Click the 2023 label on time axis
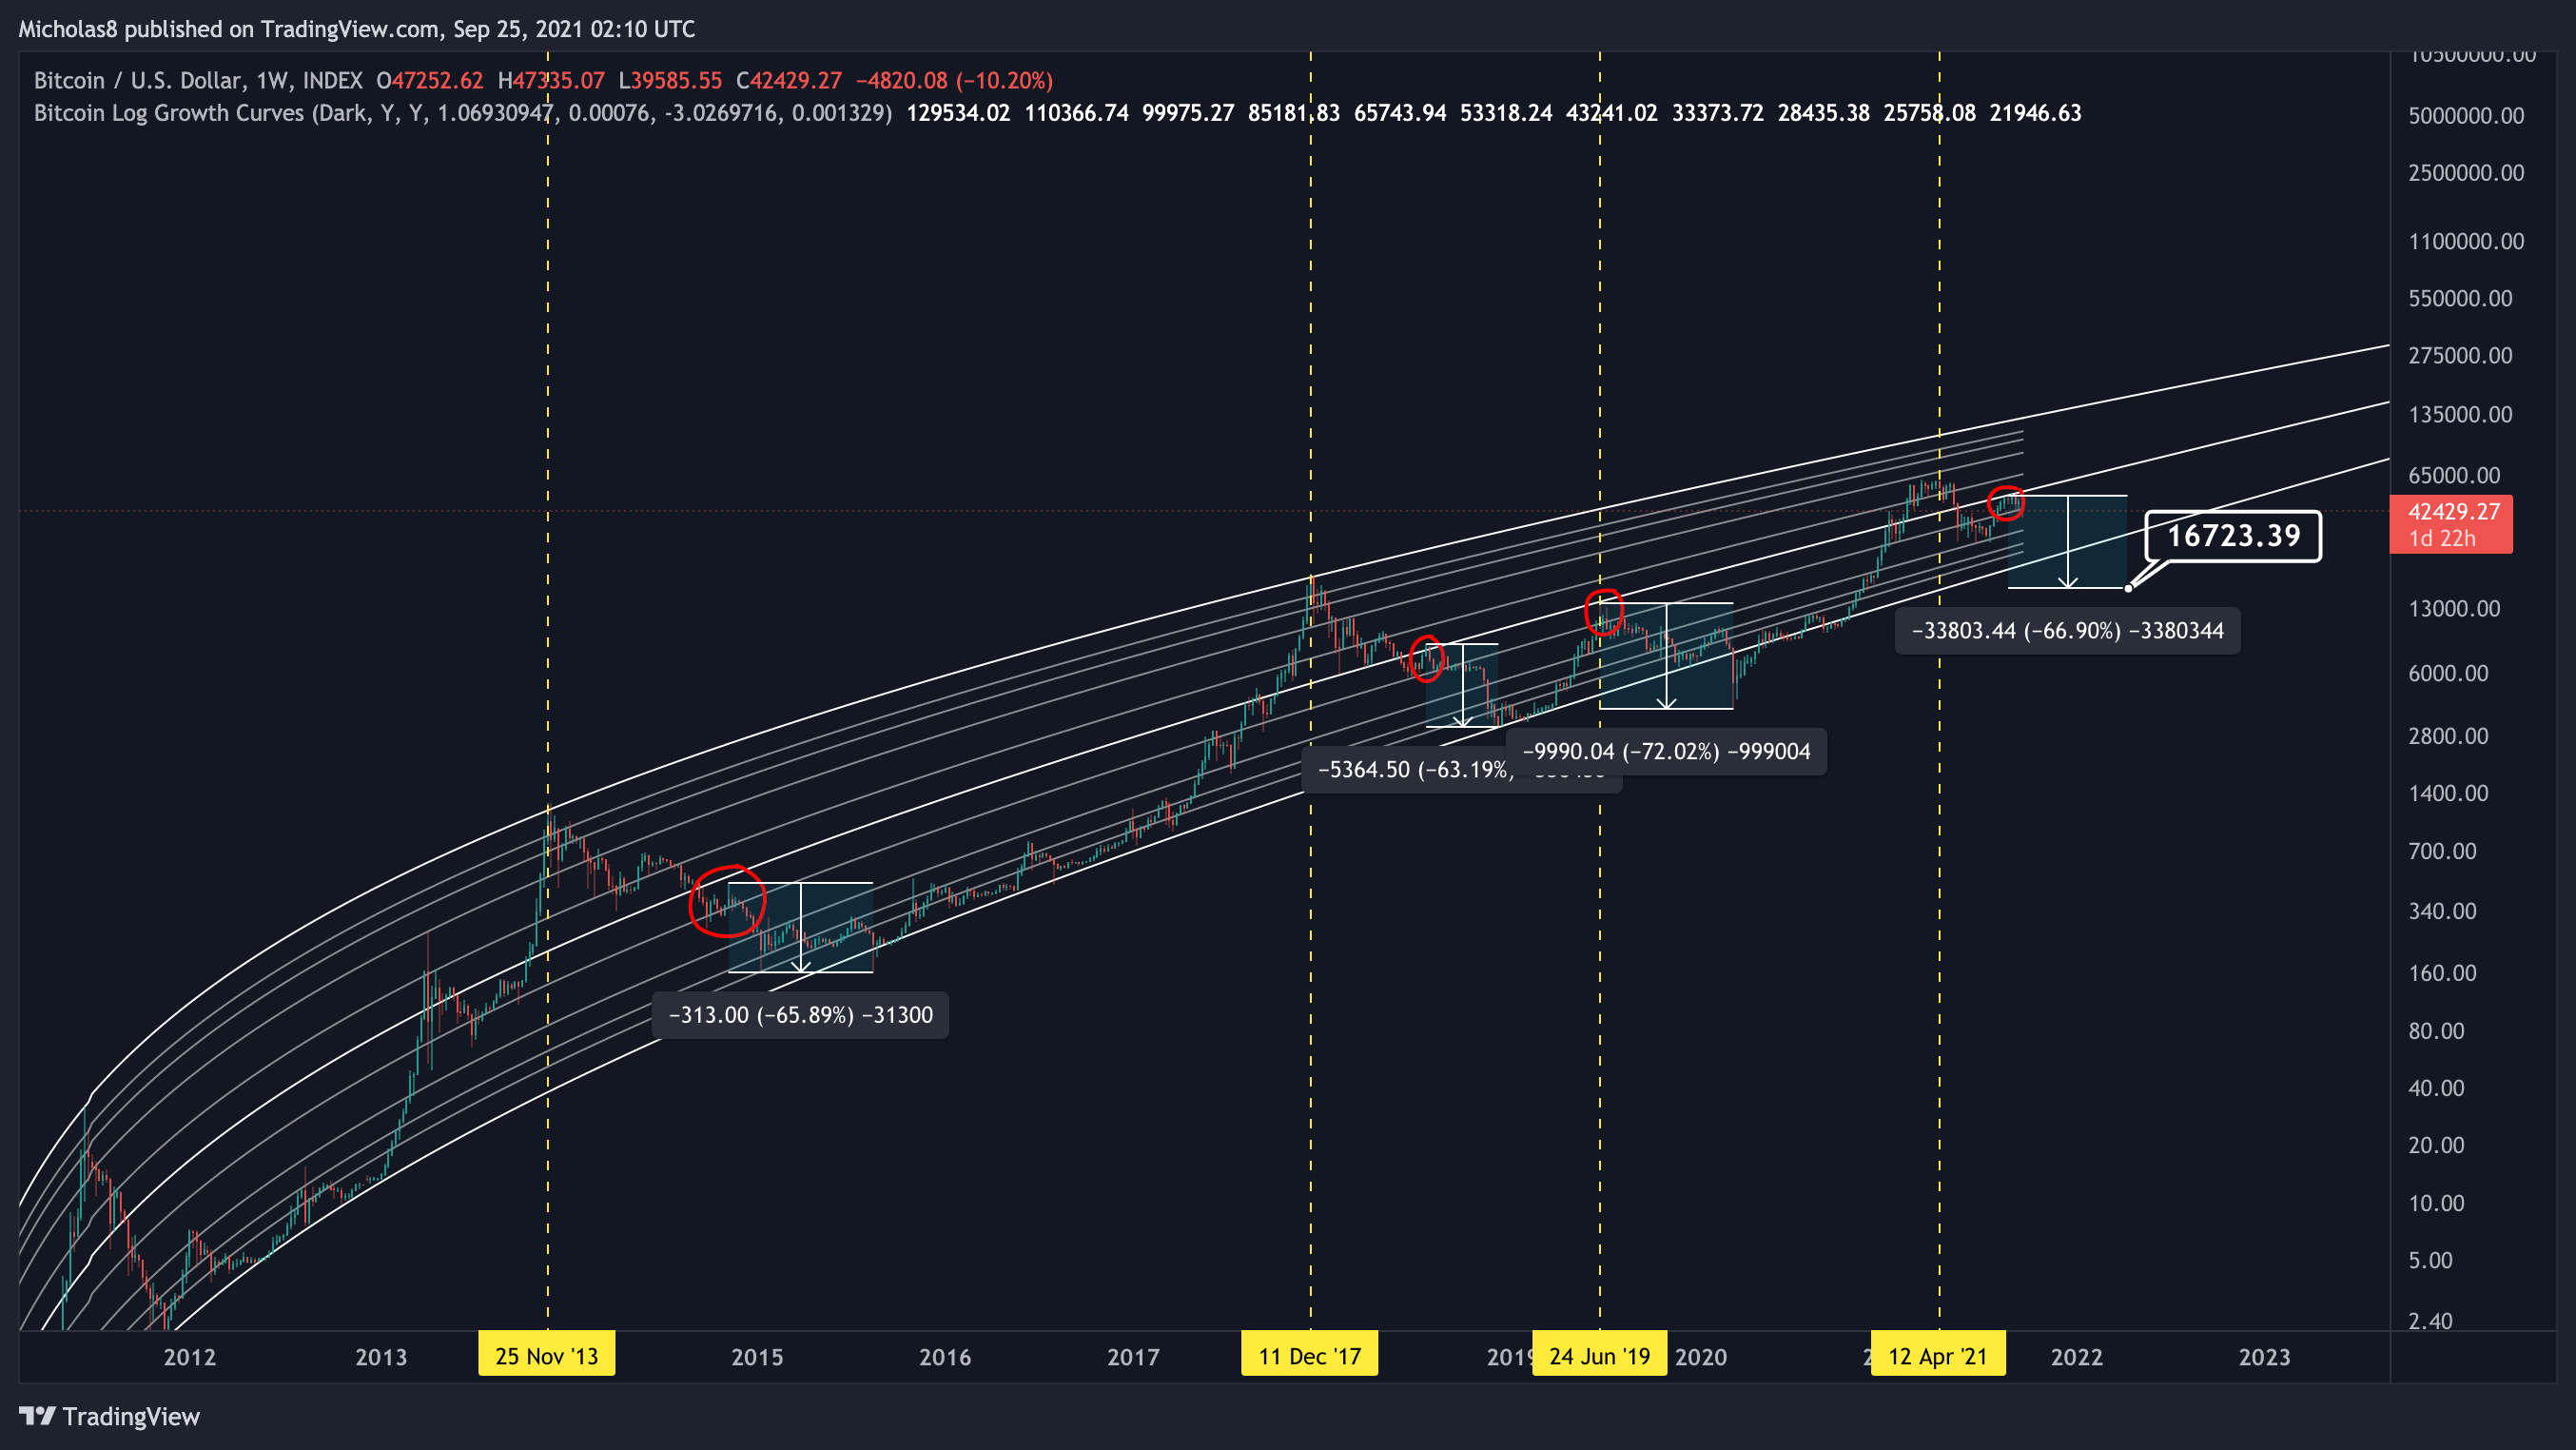The height and width of the screenshot is (1450, 2576). coord(2265,1357)
